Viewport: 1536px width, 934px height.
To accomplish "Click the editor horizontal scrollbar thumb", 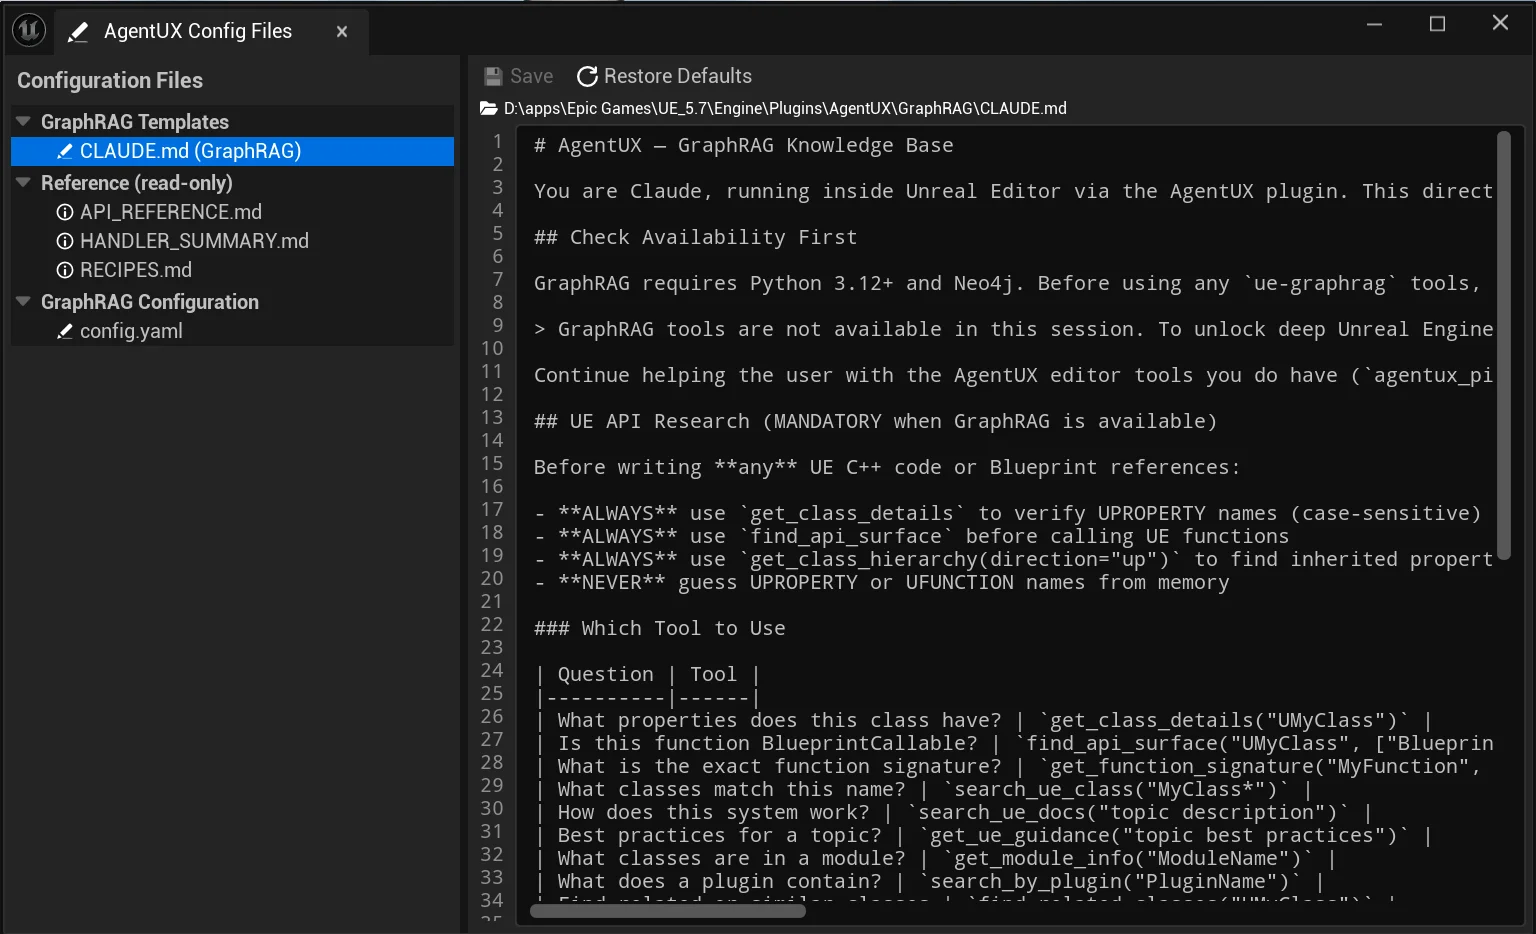I will click(668, 910).
